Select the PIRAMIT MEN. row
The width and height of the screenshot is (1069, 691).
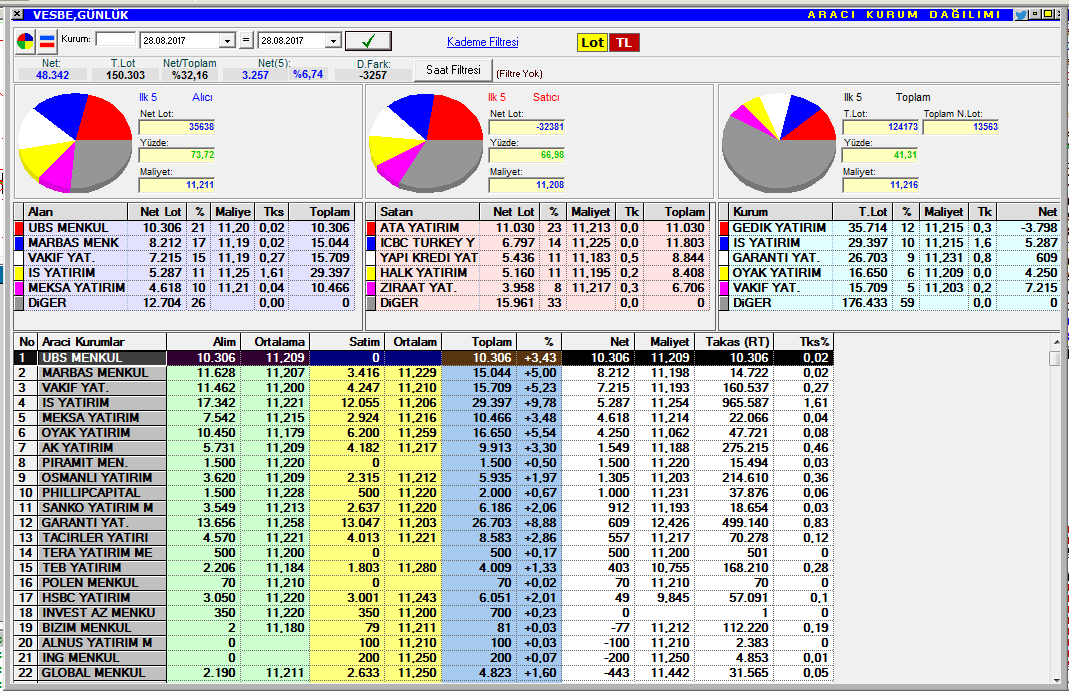pos(423,463)
